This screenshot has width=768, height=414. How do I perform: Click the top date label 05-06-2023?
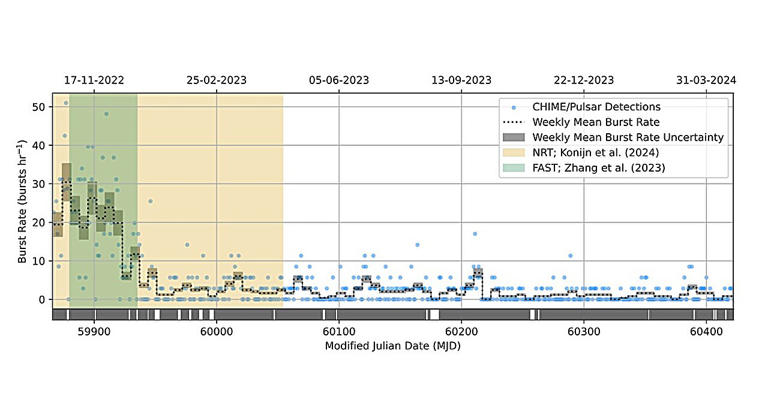(339, 80)
